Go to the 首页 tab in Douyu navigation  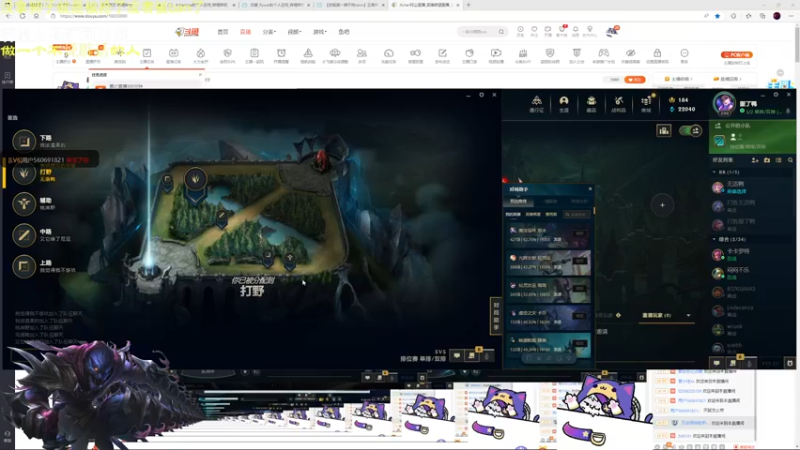223,32
